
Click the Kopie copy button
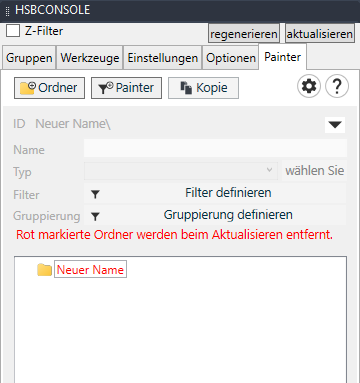tap(203, 88)
